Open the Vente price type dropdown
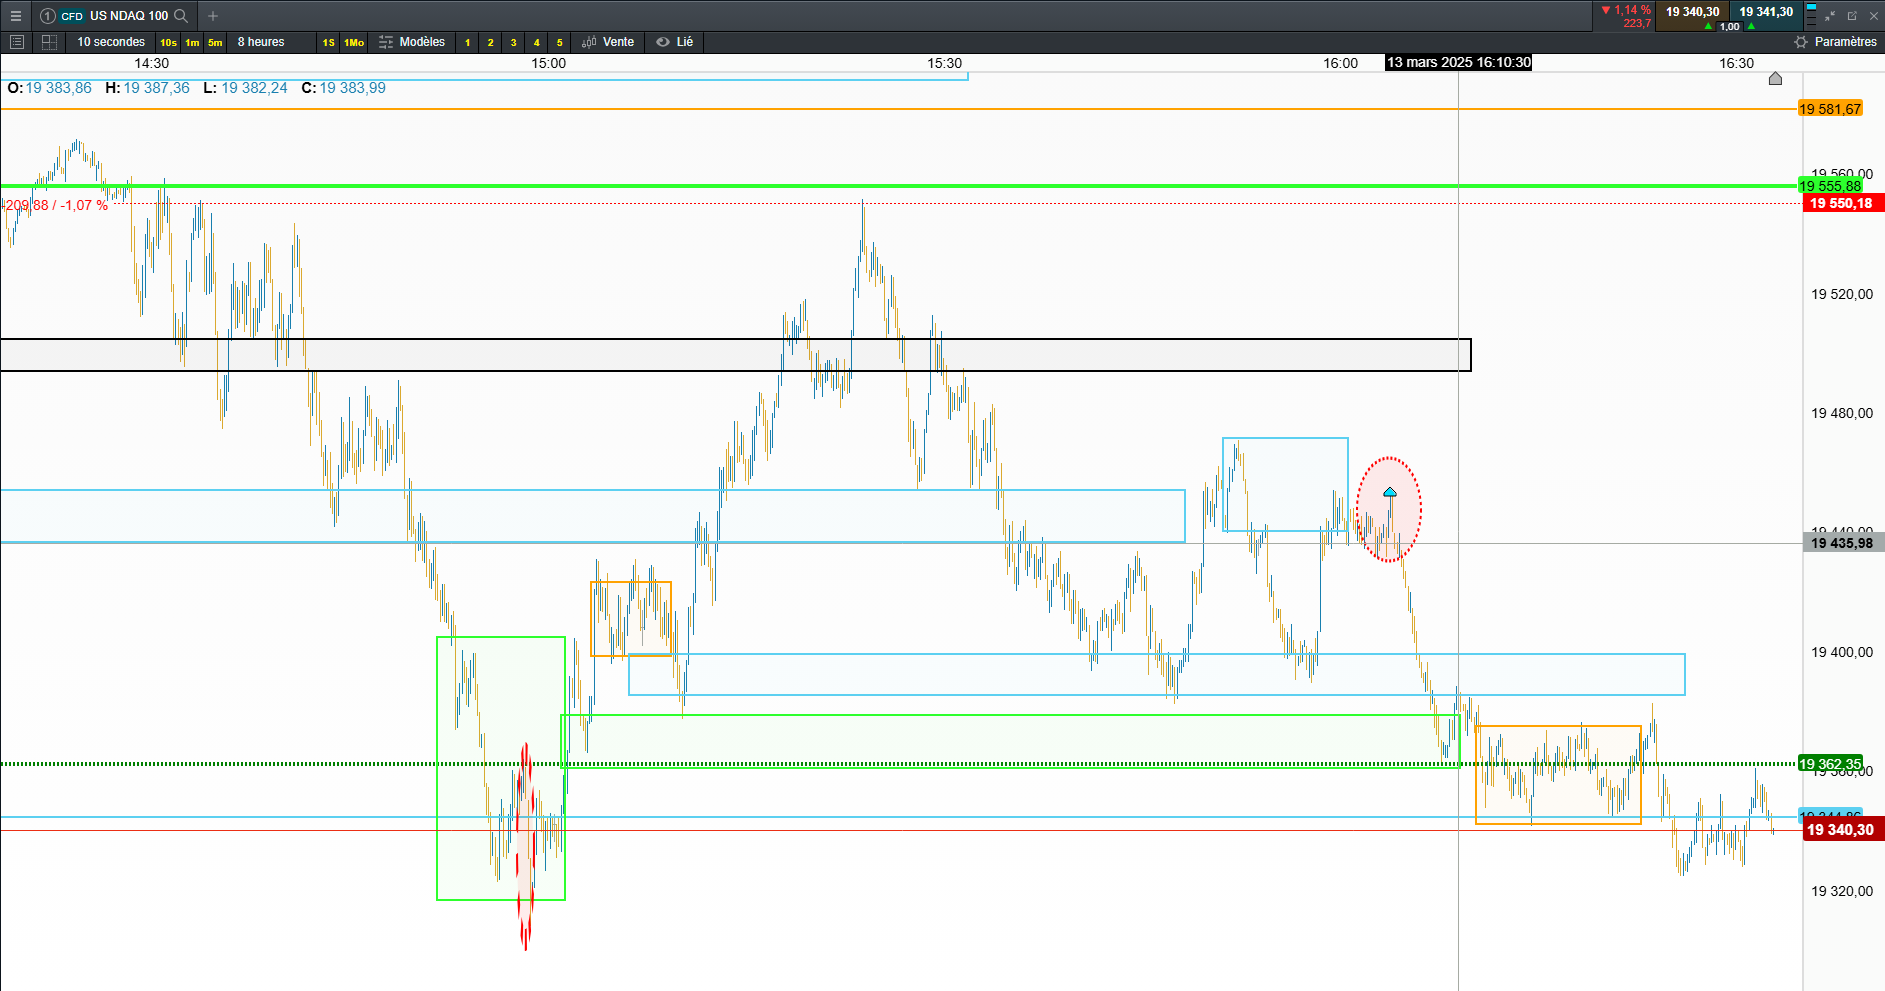 click(x=608, y=42)
